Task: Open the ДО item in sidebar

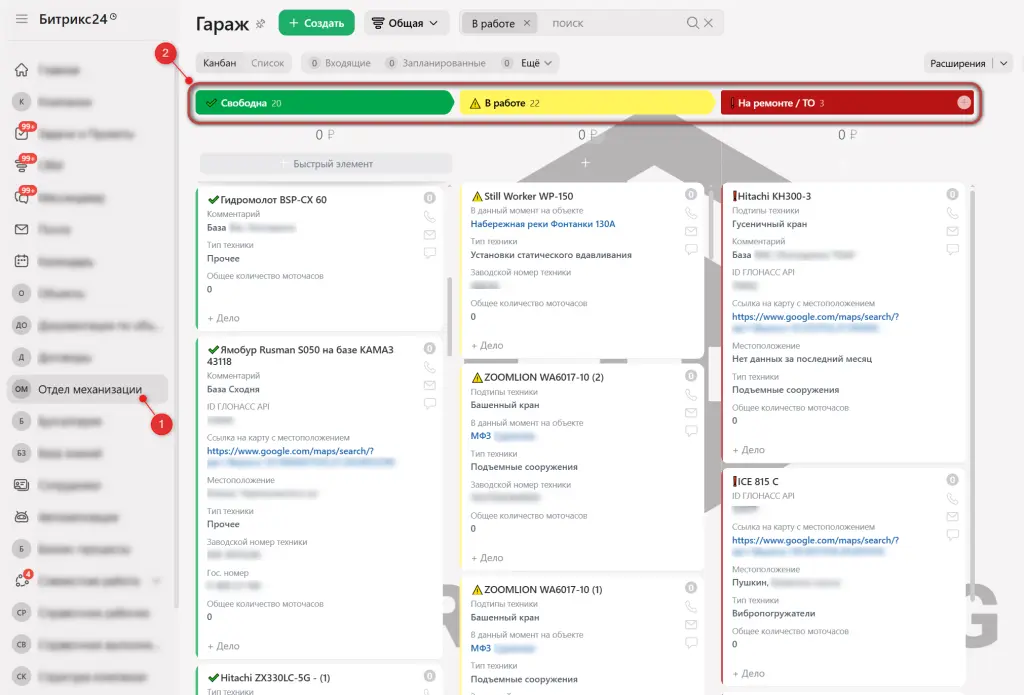Action: tap(22, 325)
